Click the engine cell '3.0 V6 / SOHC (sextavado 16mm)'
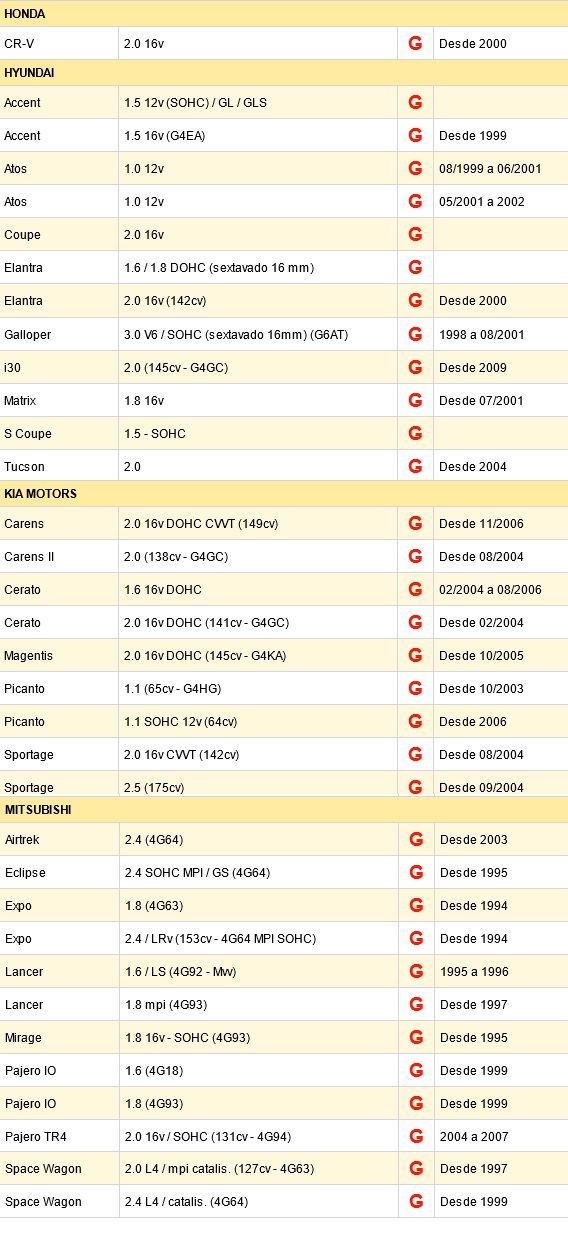The width and height of the screenshot is (568, 1237). click(258, 334)
